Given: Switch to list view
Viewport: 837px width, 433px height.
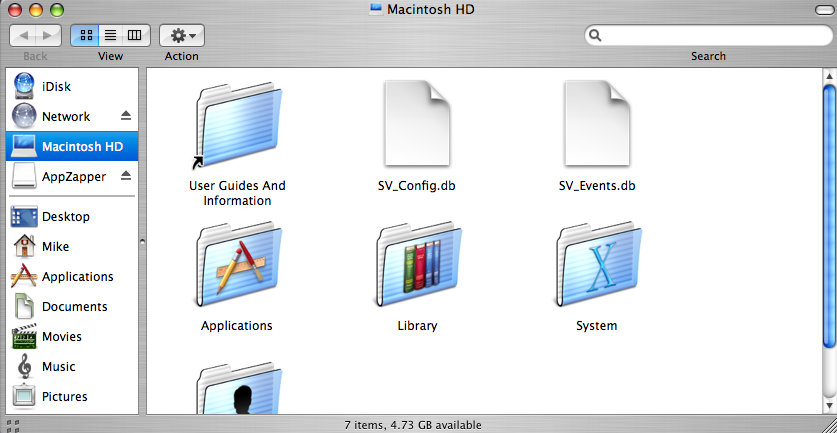Looking at the screenshot, I should click(110, 35).
